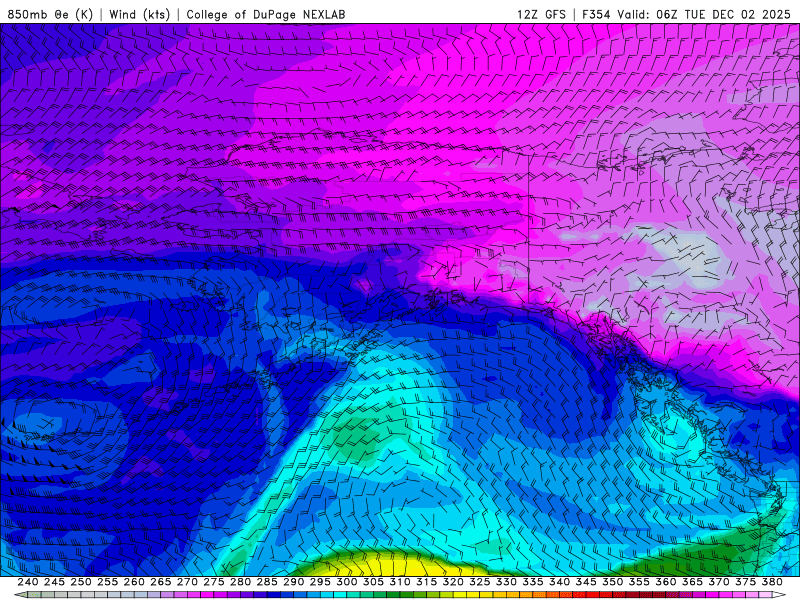The height and width of the screenshot is (600, 800).
Task: Click the 290 value on the color scale
Action: coord(293,582)
